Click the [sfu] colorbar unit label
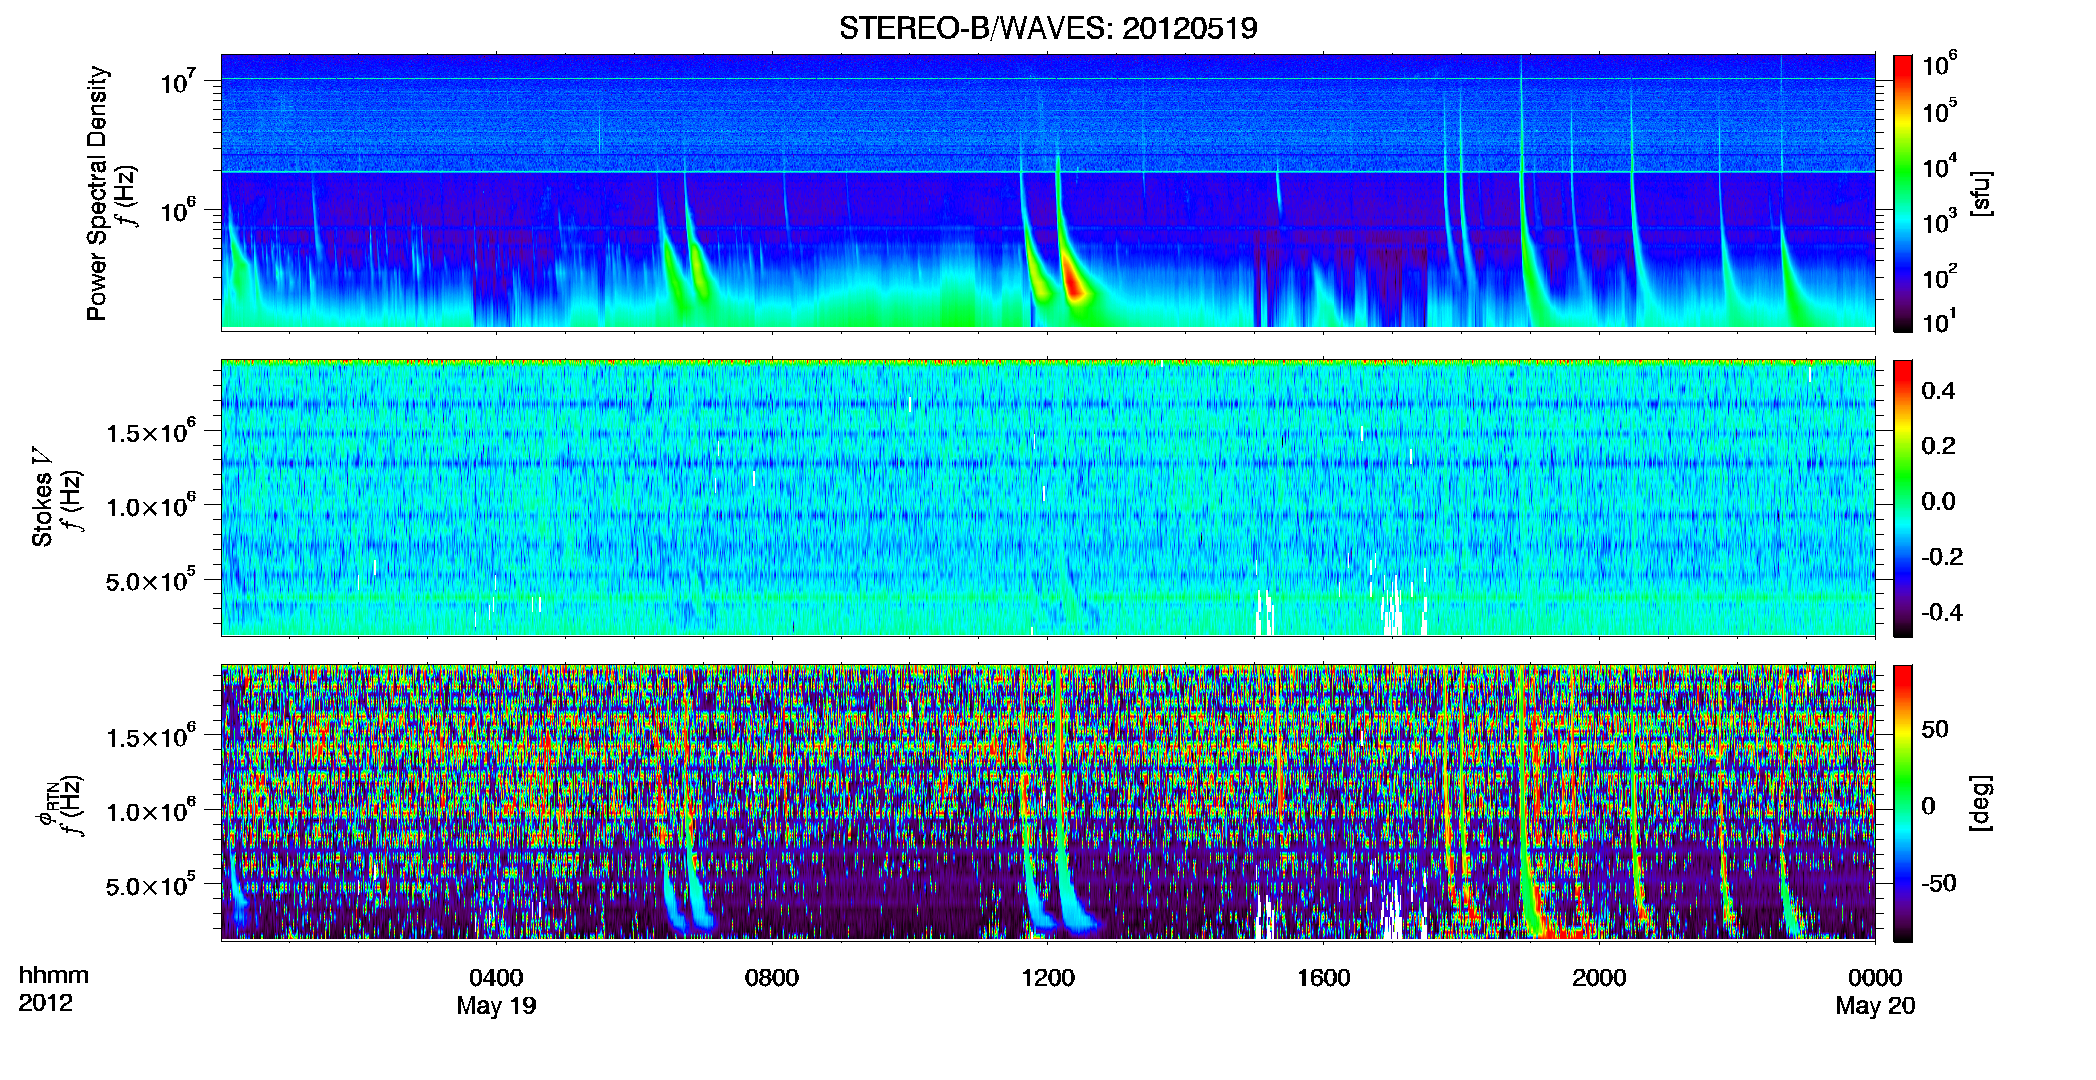Viewport: 2096px width, 1080px height. [x=1979, y=193]
